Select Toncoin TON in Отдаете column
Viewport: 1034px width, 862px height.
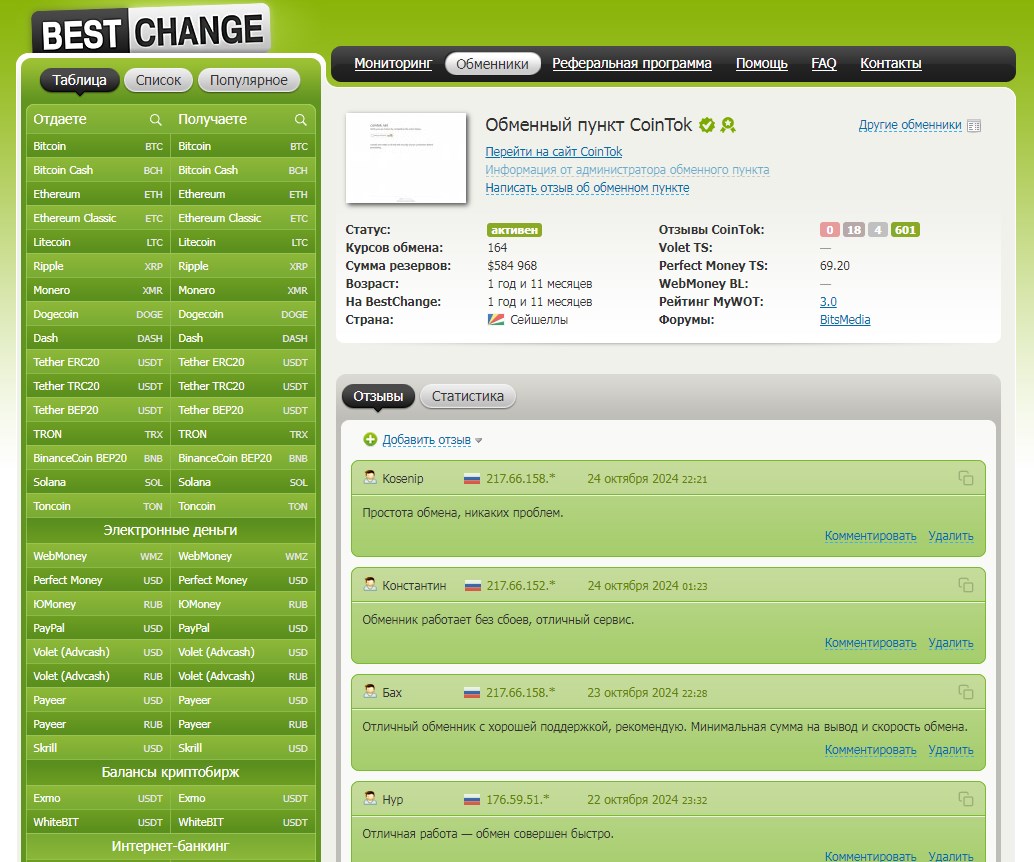point(98,506)
